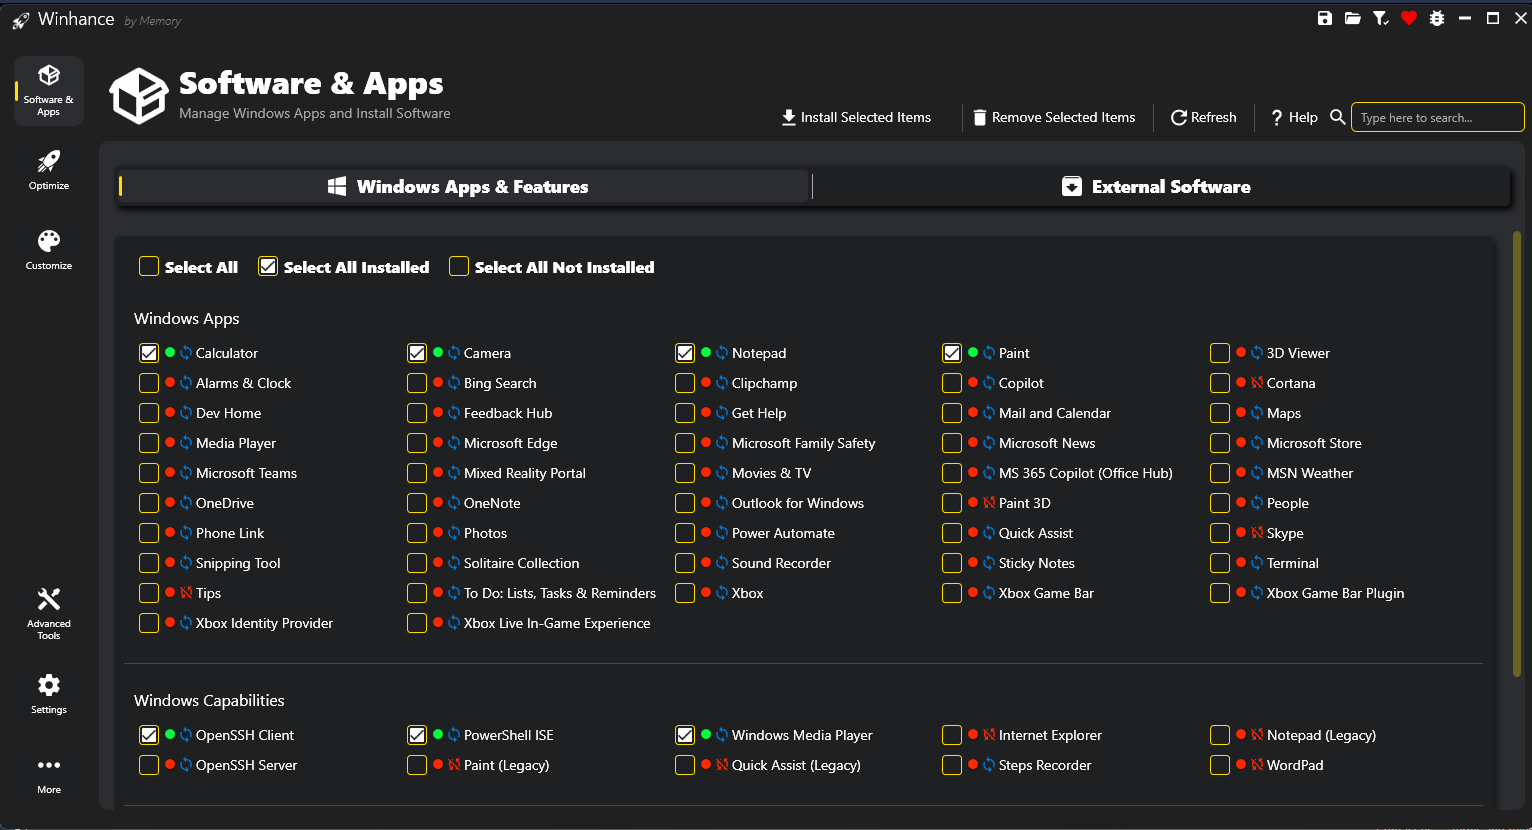Click the Refresh button
Screen dimensions: 1532x830
[1204, 117]
